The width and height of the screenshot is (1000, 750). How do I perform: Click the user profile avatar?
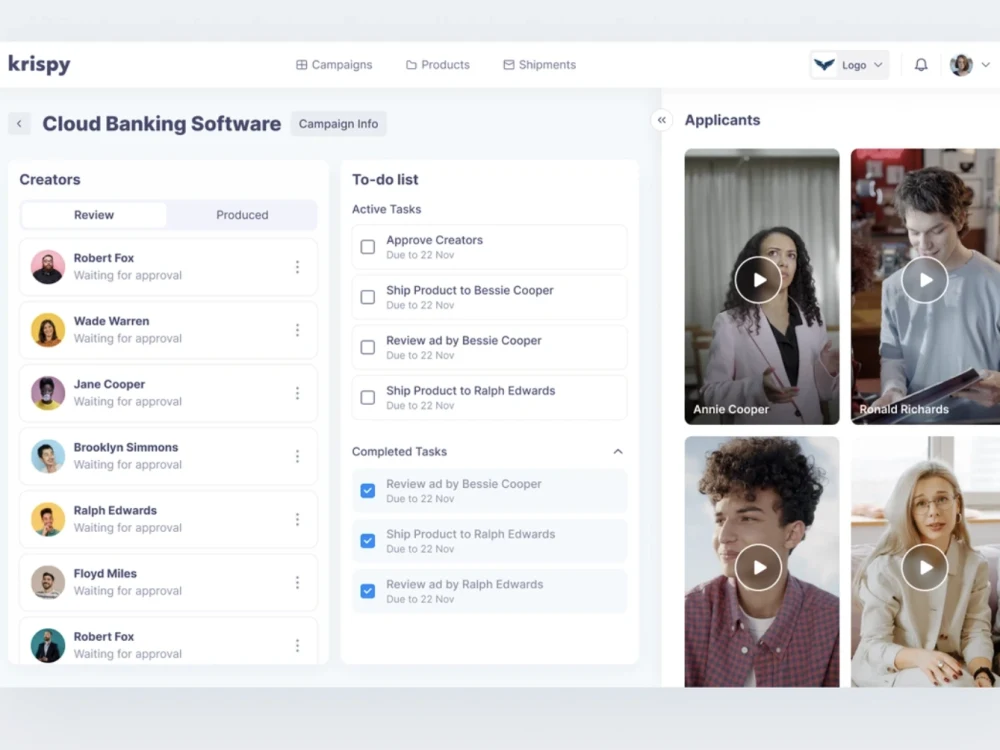coord(960,64)
